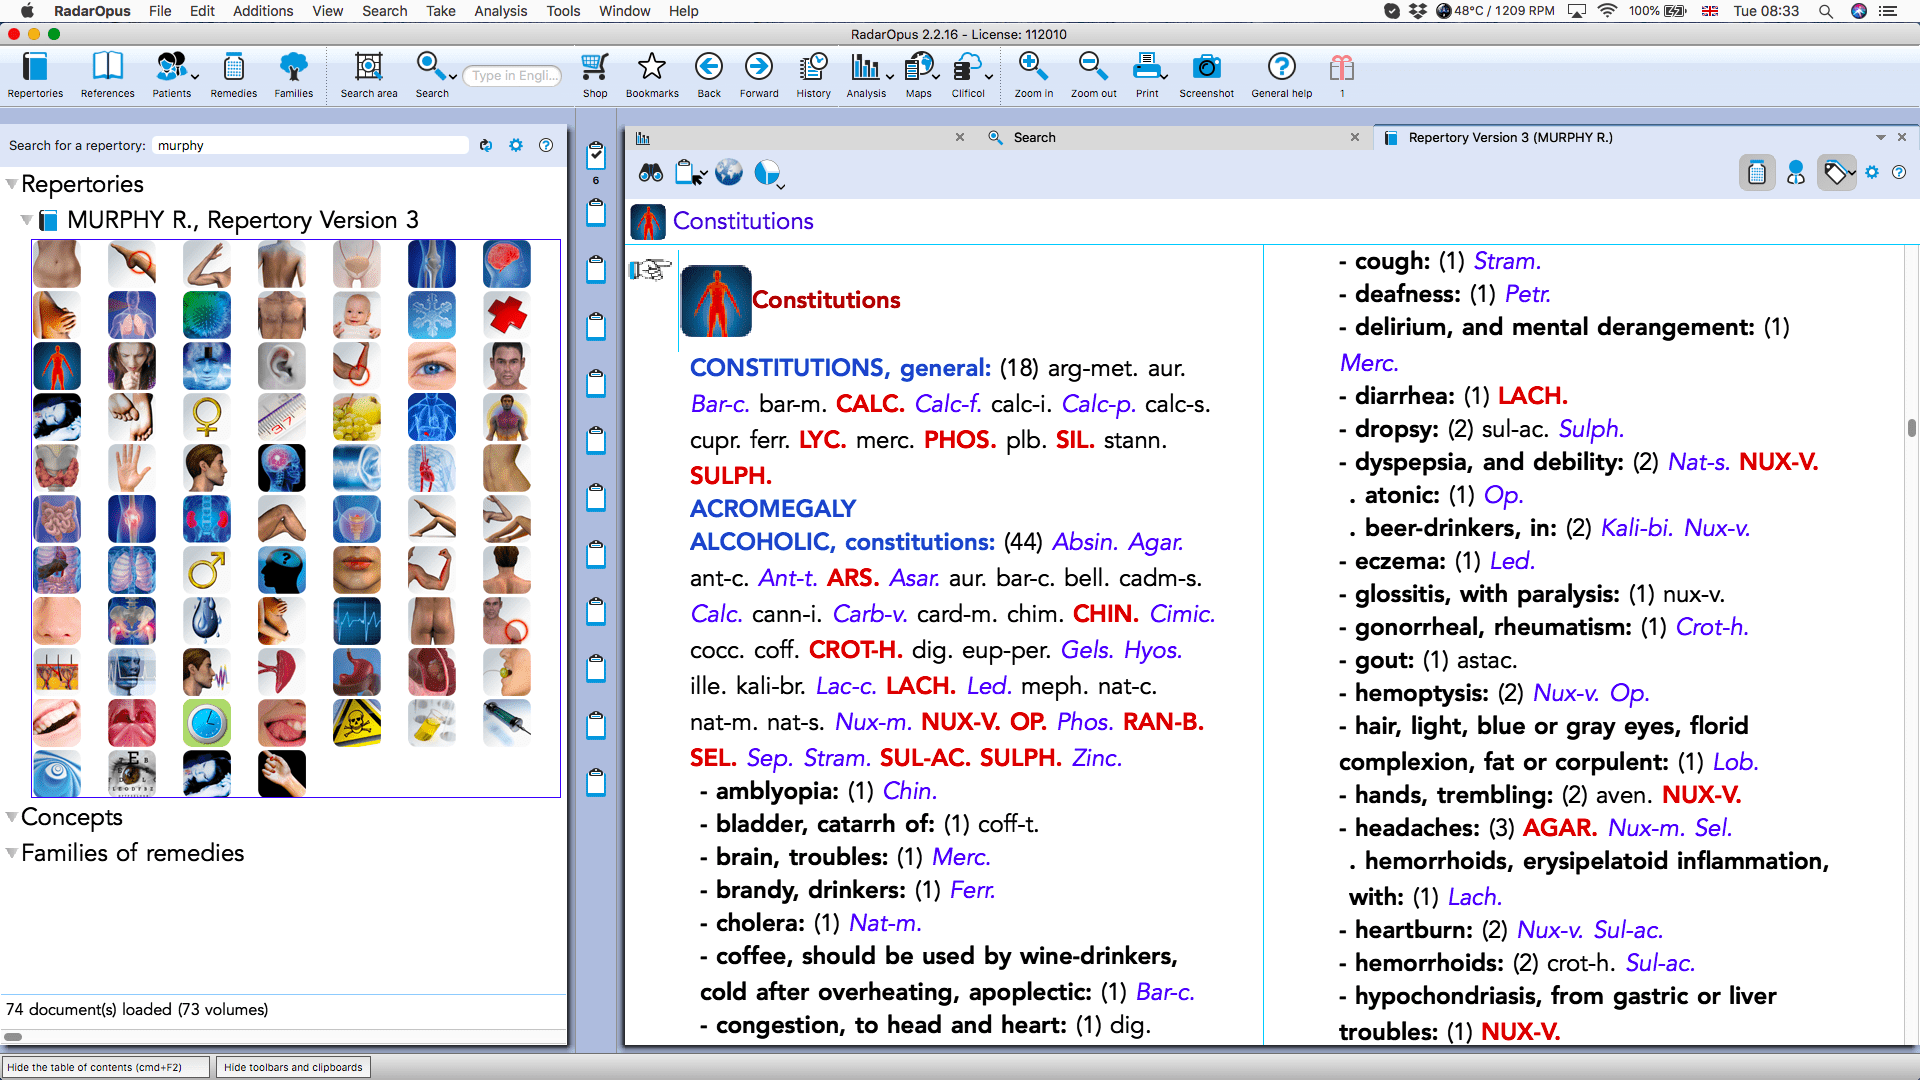Click the Bookmarks star icon
The image size is (1920, 1080).
(652, 75)
